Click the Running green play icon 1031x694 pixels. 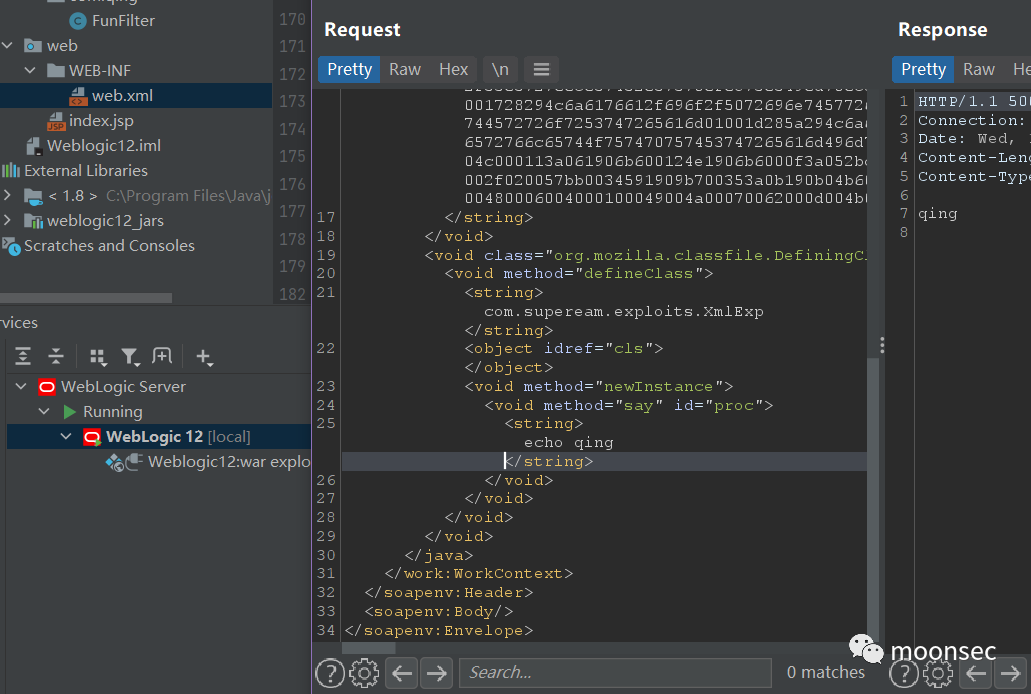(x=69, y=412)
